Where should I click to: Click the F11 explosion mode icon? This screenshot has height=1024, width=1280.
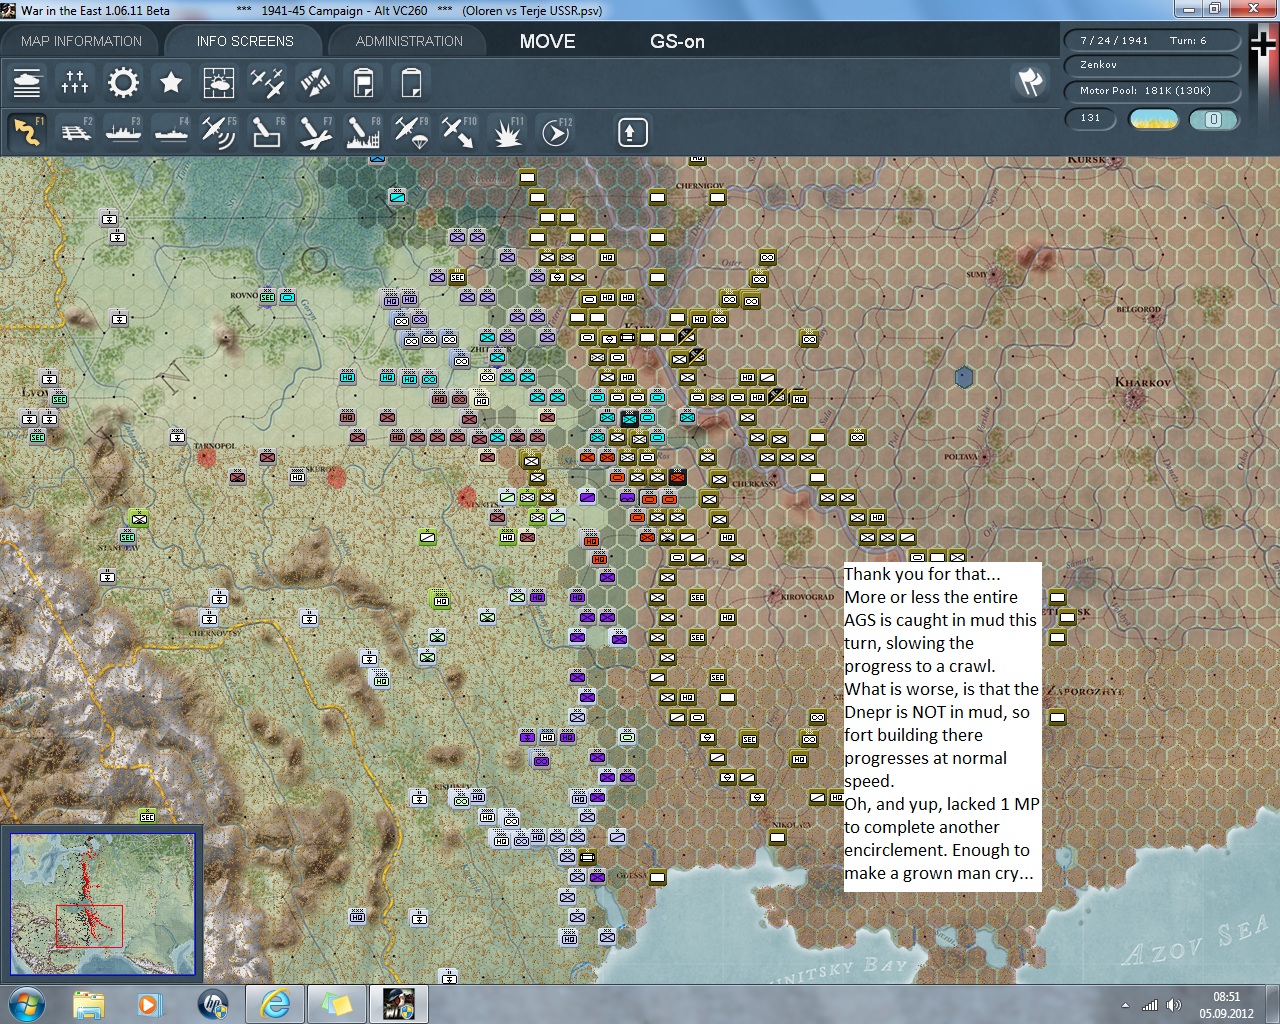[x=507, y=132]
